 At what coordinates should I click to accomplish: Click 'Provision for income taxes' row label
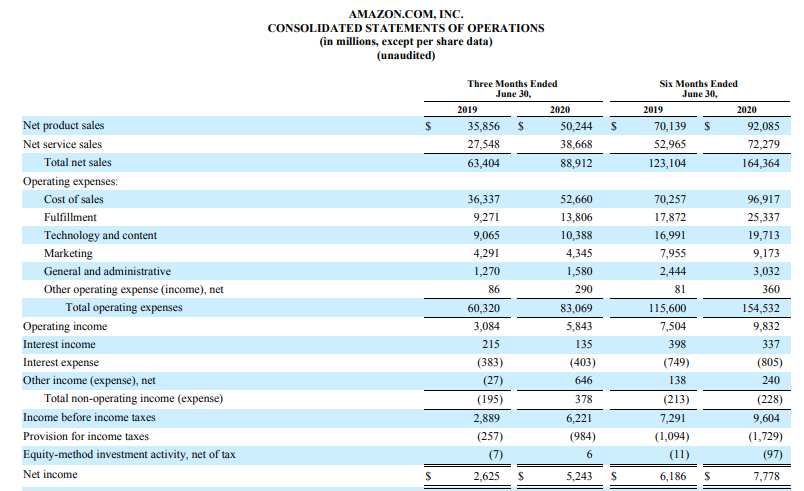[86, 436]
